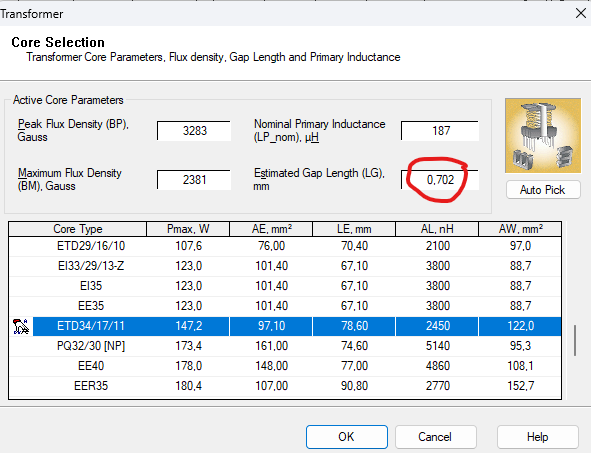This screenshot has height=453, width=591.
Task: Select the ETD34/17/11 core row
Action: pos(285,326)
